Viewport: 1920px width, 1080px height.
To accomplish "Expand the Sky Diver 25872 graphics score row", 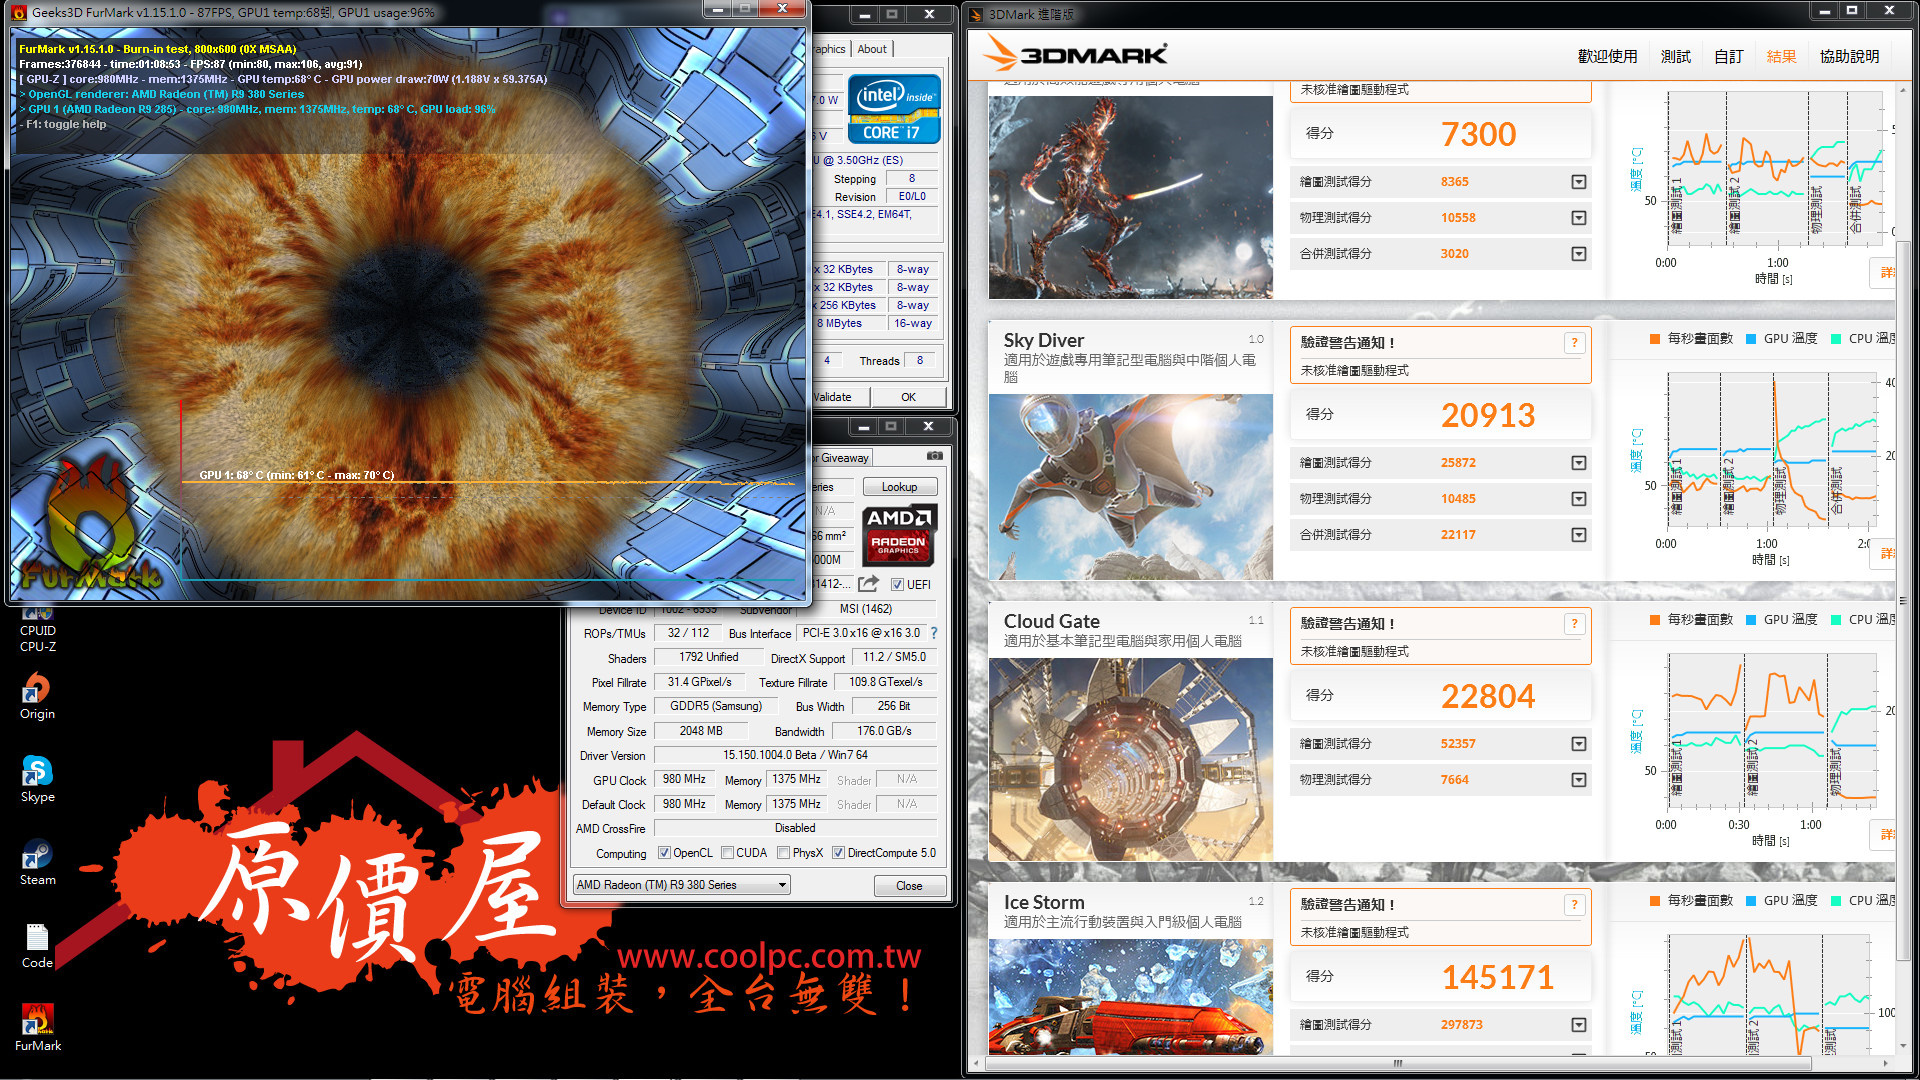I will [1579, 463].
